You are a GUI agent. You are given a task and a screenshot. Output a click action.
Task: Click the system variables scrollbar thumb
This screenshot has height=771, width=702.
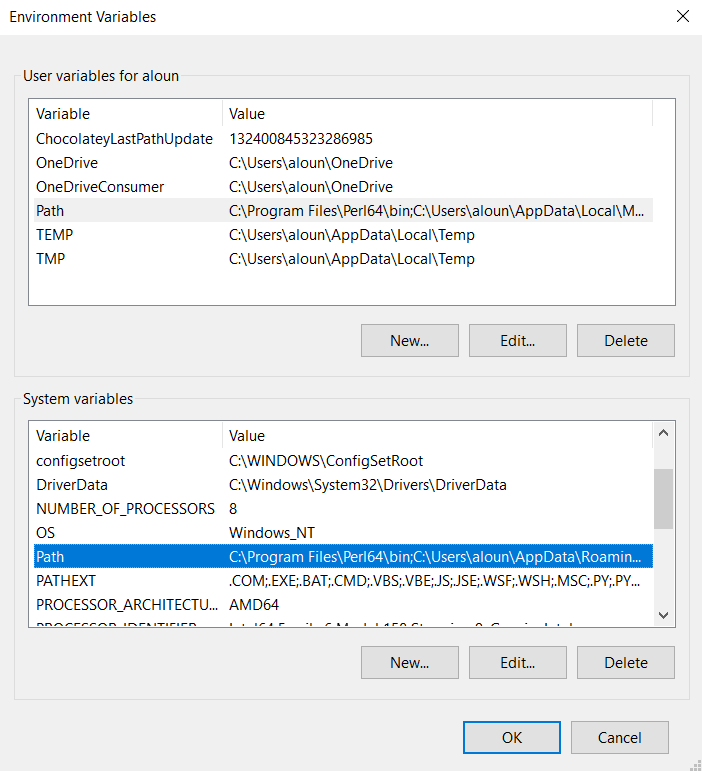(x=663, y=498)
